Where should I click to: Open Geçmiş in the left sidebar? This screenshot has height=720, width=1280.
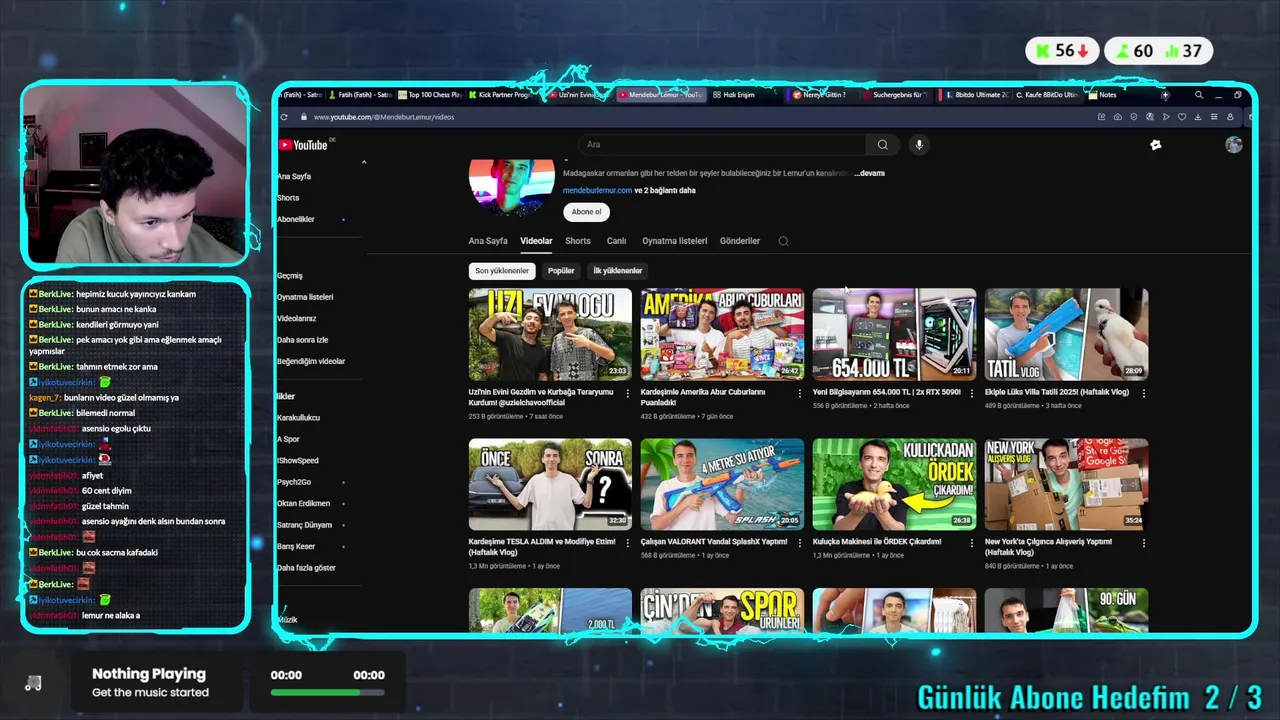[x=290, y=276]
